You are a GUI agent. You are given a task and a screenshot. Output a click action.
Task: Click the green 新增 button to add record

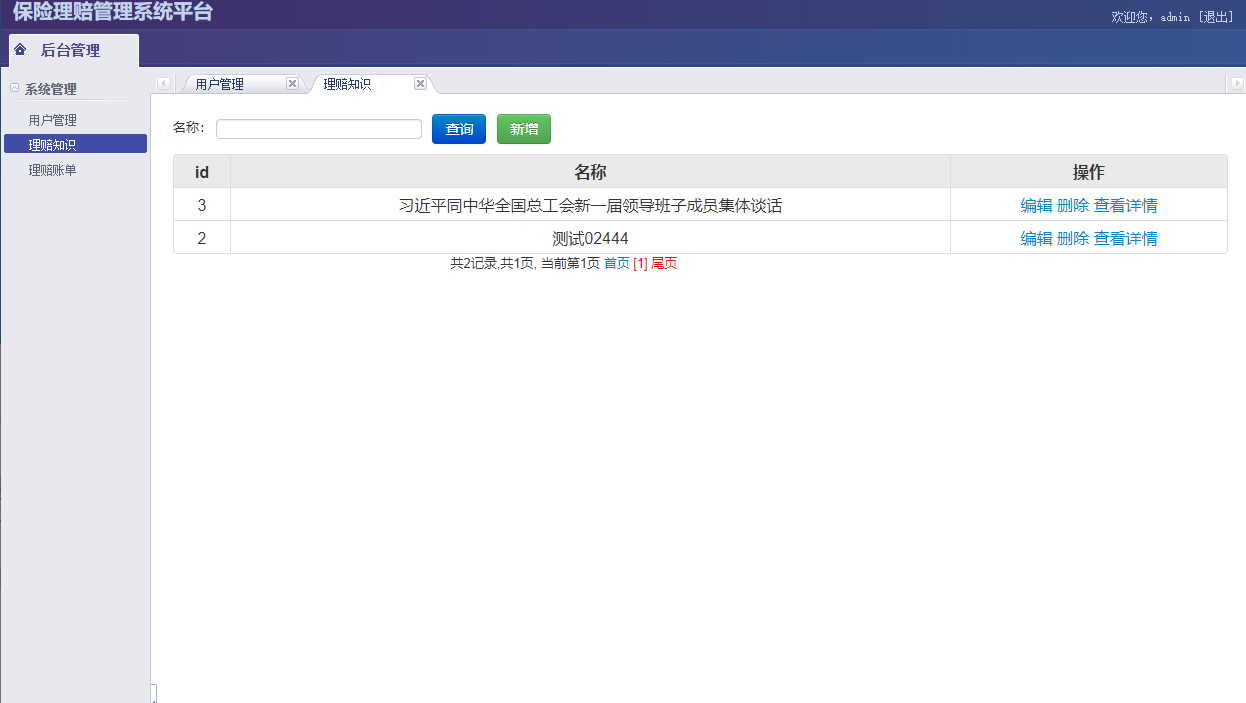coord(523,128)
